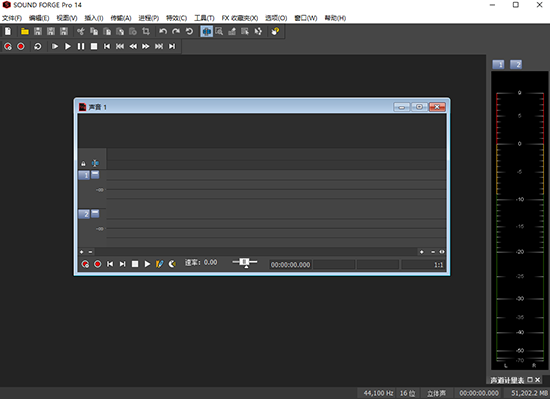Click the 1:1 zoom ratio field

click(423, 265)
